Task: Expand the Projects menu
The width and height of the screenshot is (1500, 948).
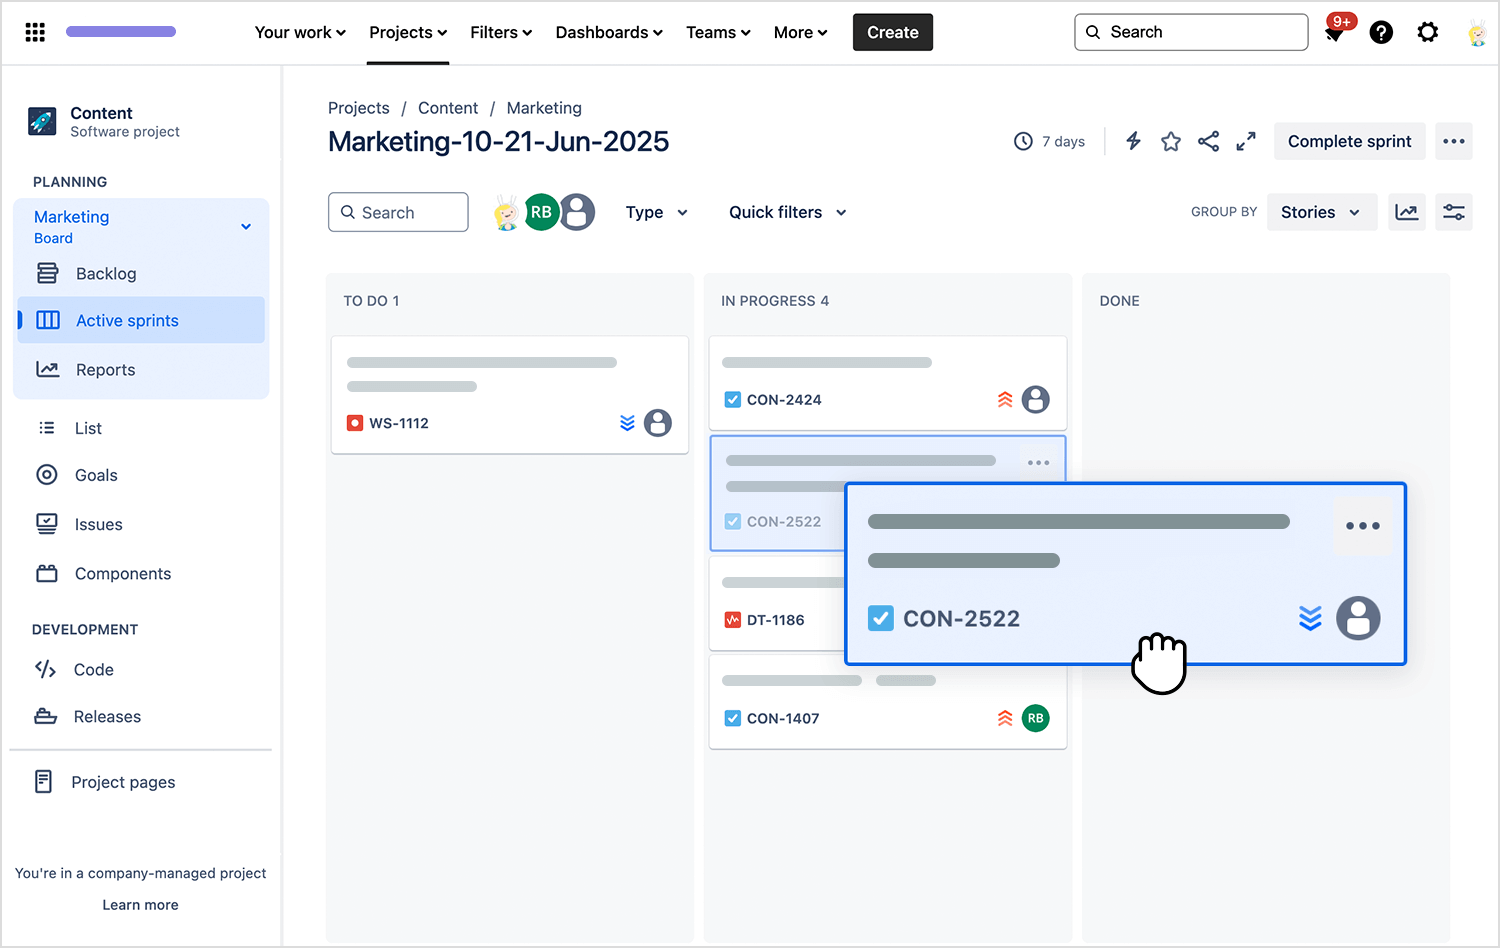Action: (x=408, y=32)
